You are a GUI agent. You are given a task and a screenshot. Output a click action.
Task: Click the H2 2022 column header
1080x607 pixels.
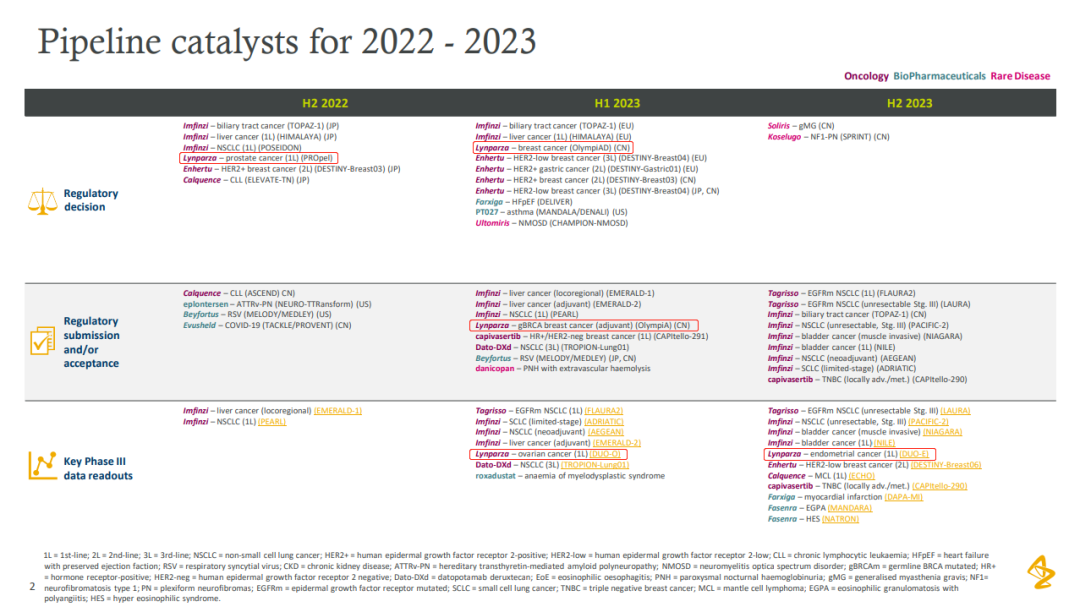325,103
